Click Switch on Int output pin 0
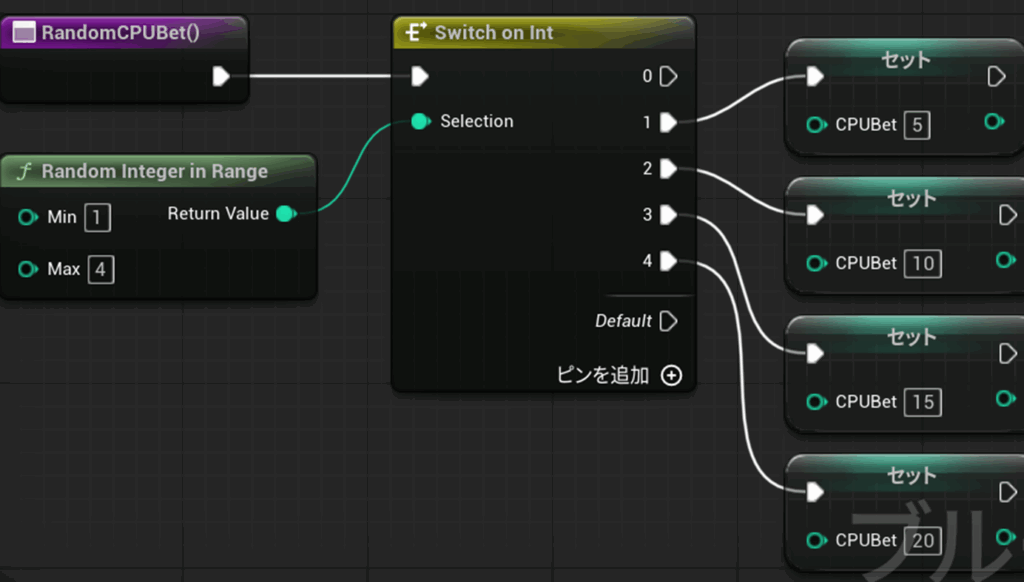The height and width of the screenshot is (582, 1024). [668, 76]
